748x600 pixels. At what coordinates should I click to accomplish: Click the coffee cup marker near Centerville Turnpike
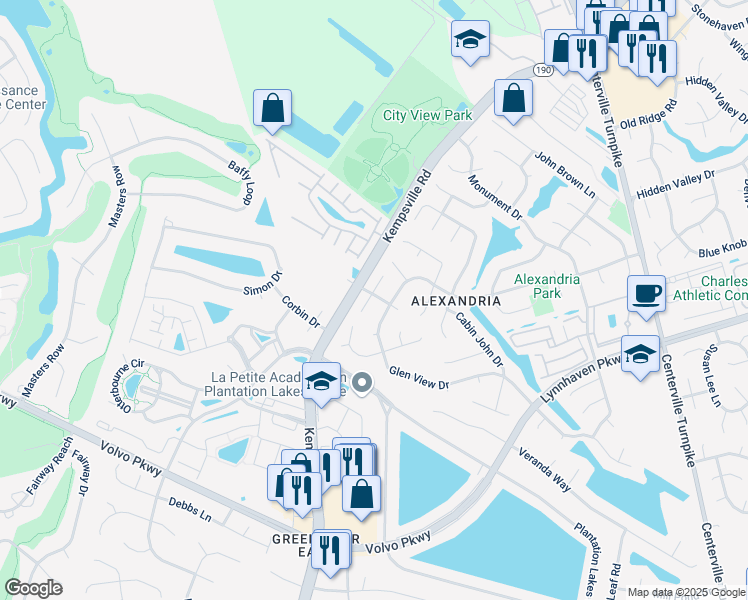[646, 295]
